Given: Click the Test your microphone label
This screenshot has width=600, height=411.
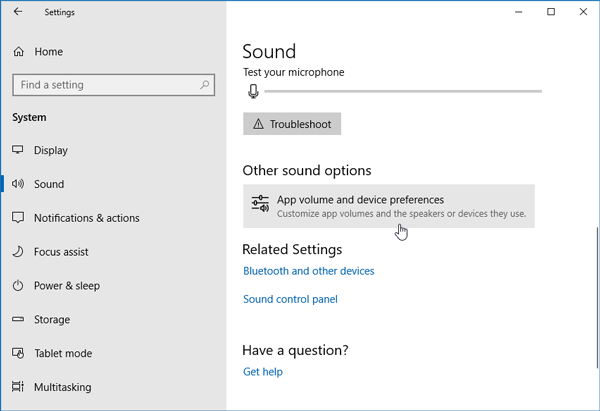Looking at the screenshot, I should click(294, 72).
